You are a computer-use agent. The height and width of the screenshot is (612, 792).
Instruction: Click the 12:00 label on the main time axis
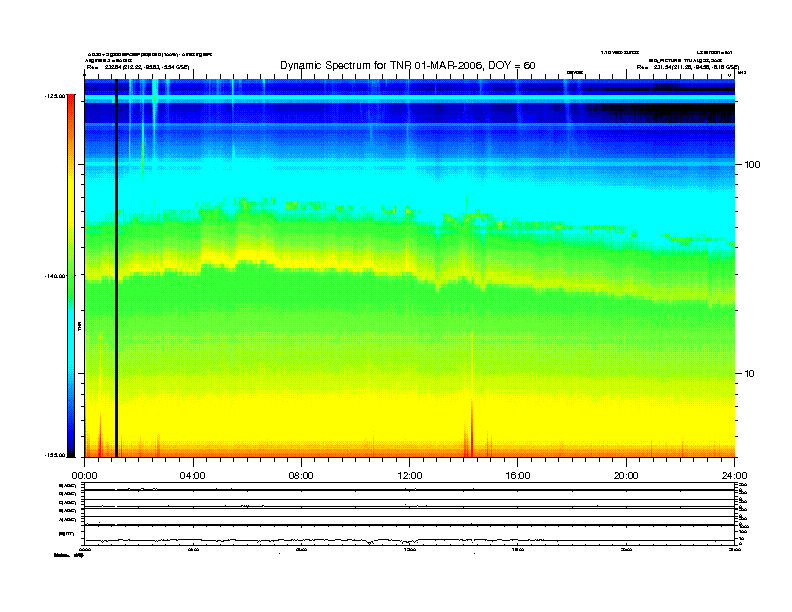[x=410, y=476]
